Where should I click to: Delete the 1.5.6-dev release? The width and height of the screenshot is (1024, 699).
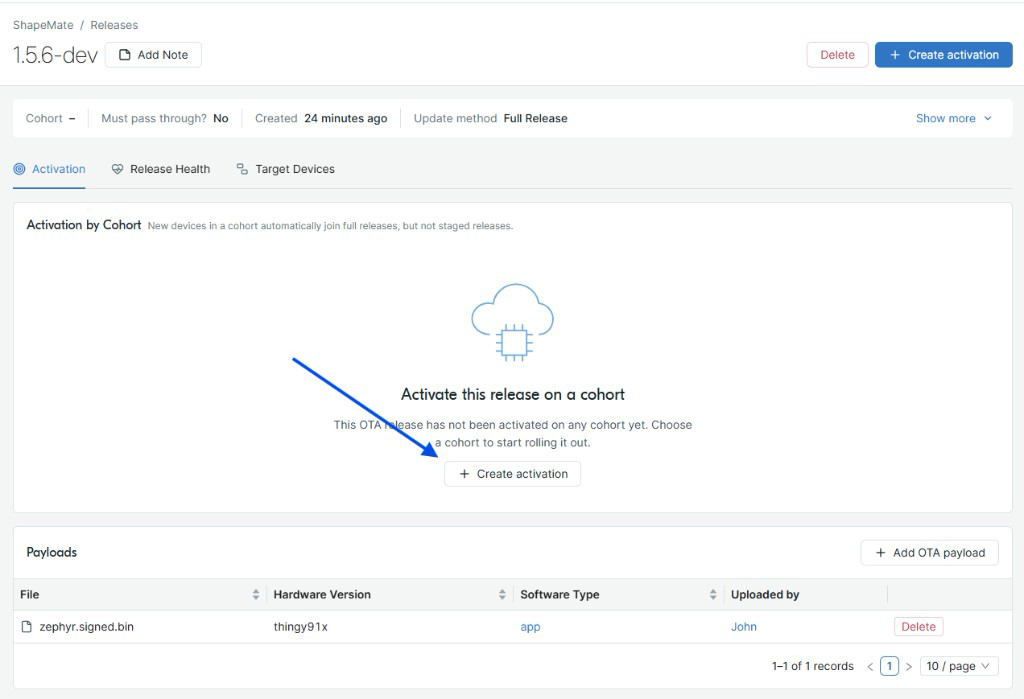[837, 55]
